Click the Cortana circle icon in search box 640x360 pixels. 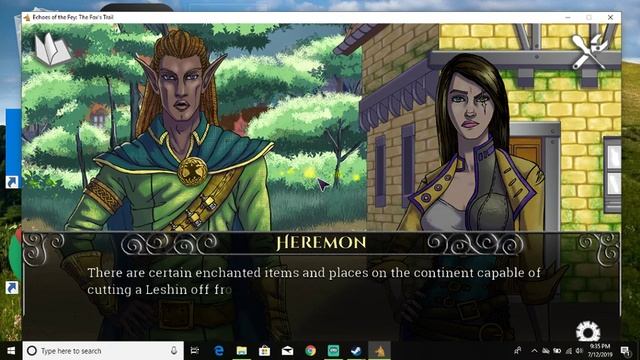pyautogui.click(x=31, y=351)
